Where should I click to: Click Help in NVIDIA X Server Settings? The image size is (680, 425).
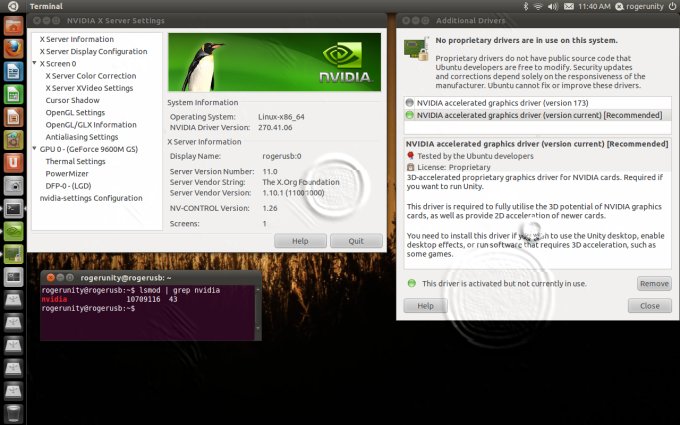[300, 241]
